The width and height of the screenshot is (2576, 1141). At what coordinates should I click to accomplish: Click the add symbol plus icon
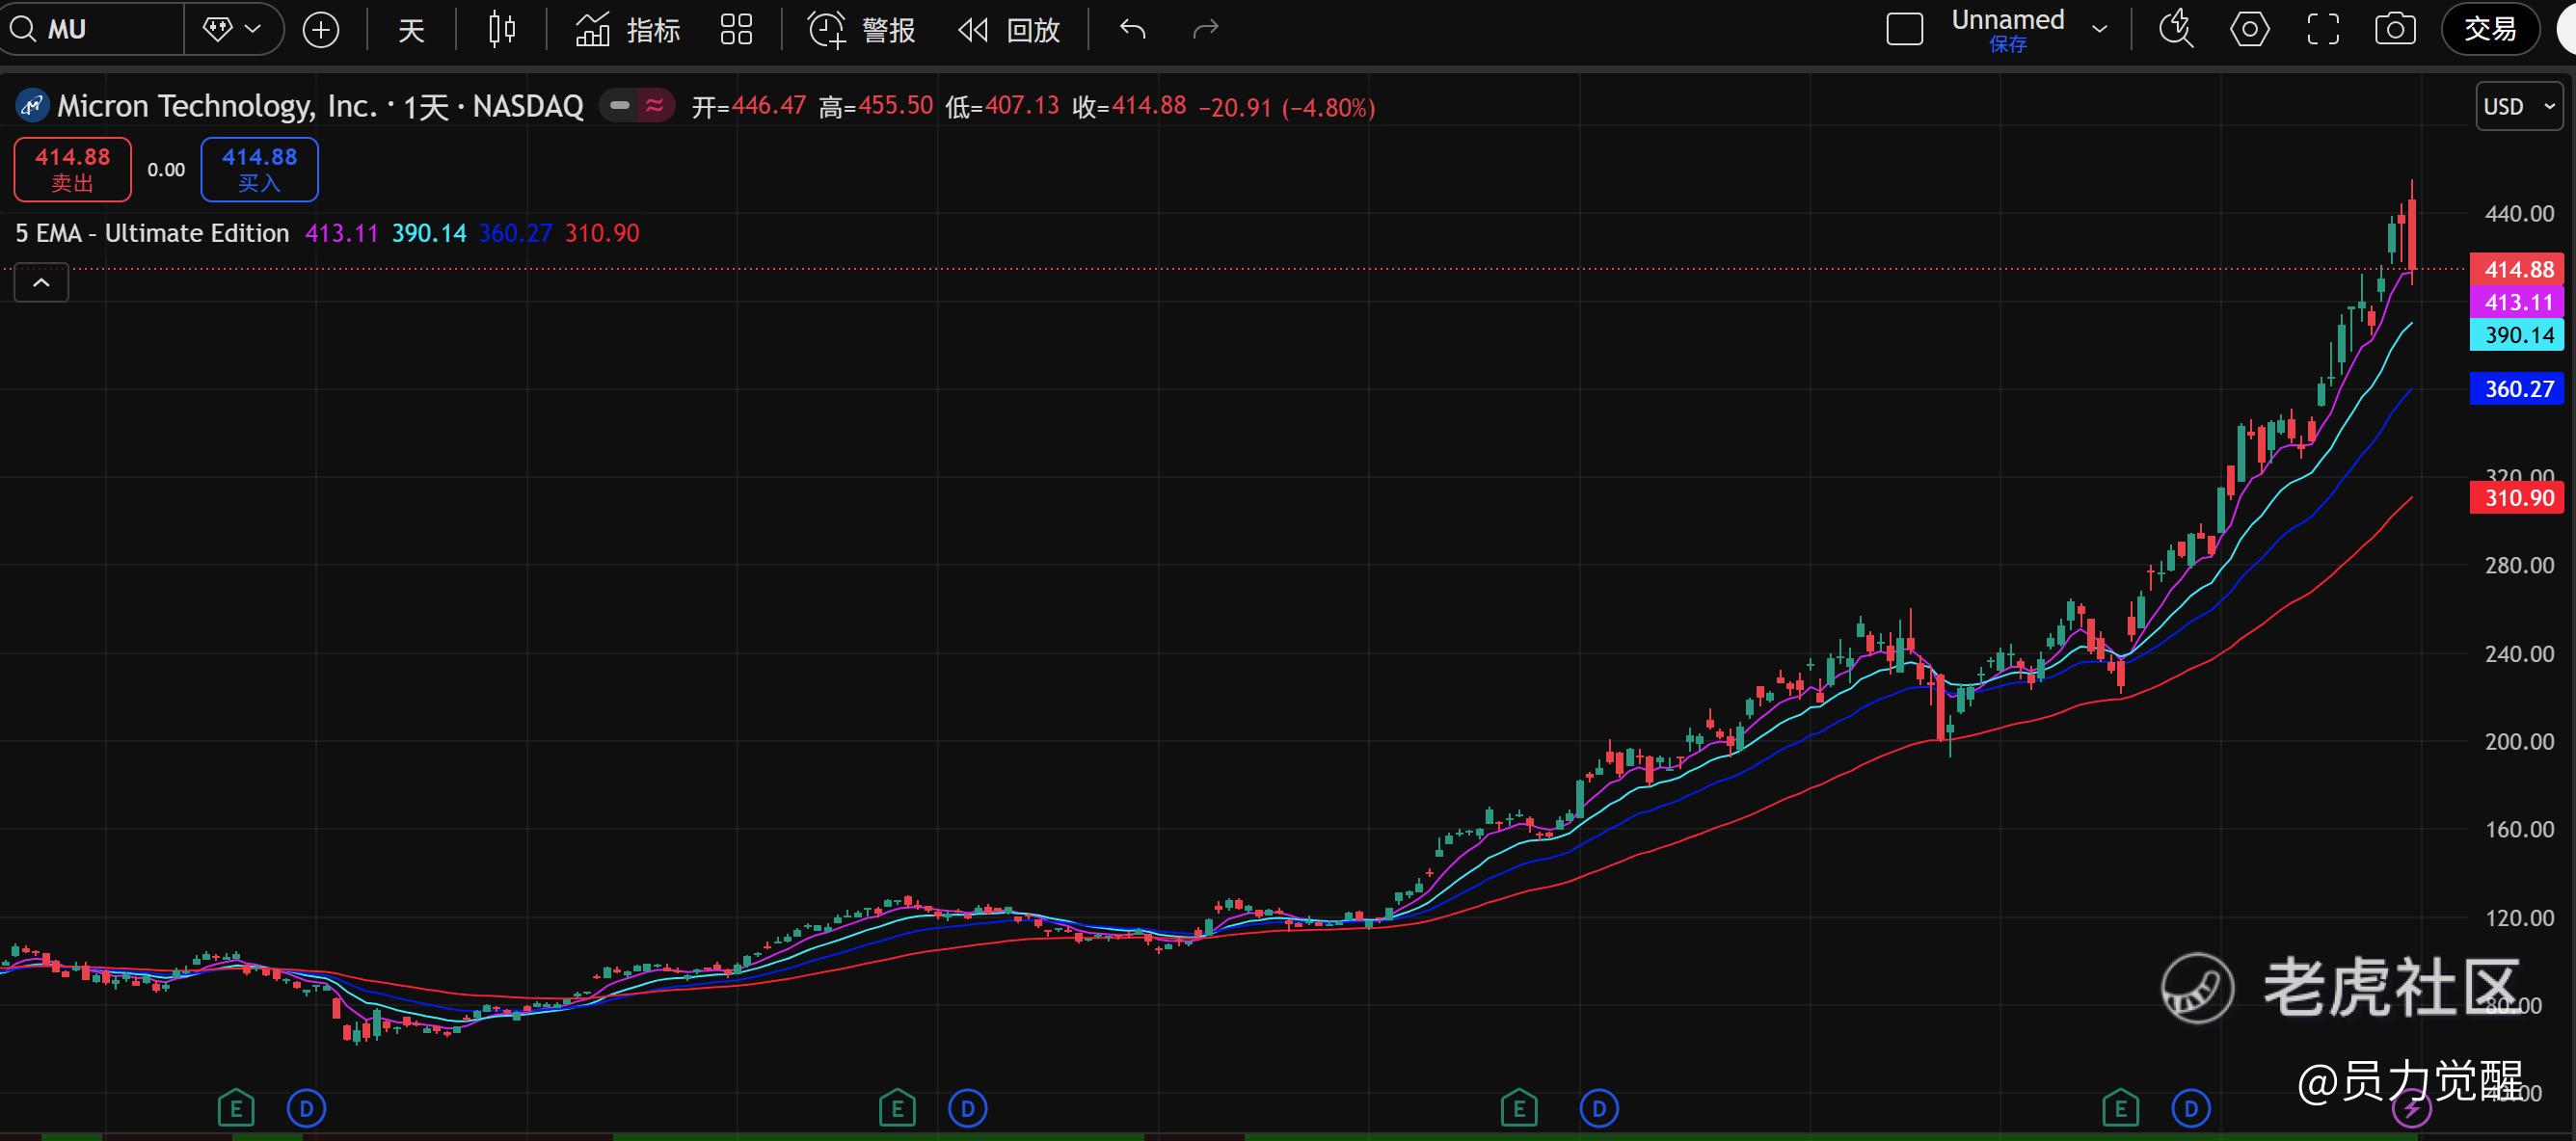click(x=321, y=30)
